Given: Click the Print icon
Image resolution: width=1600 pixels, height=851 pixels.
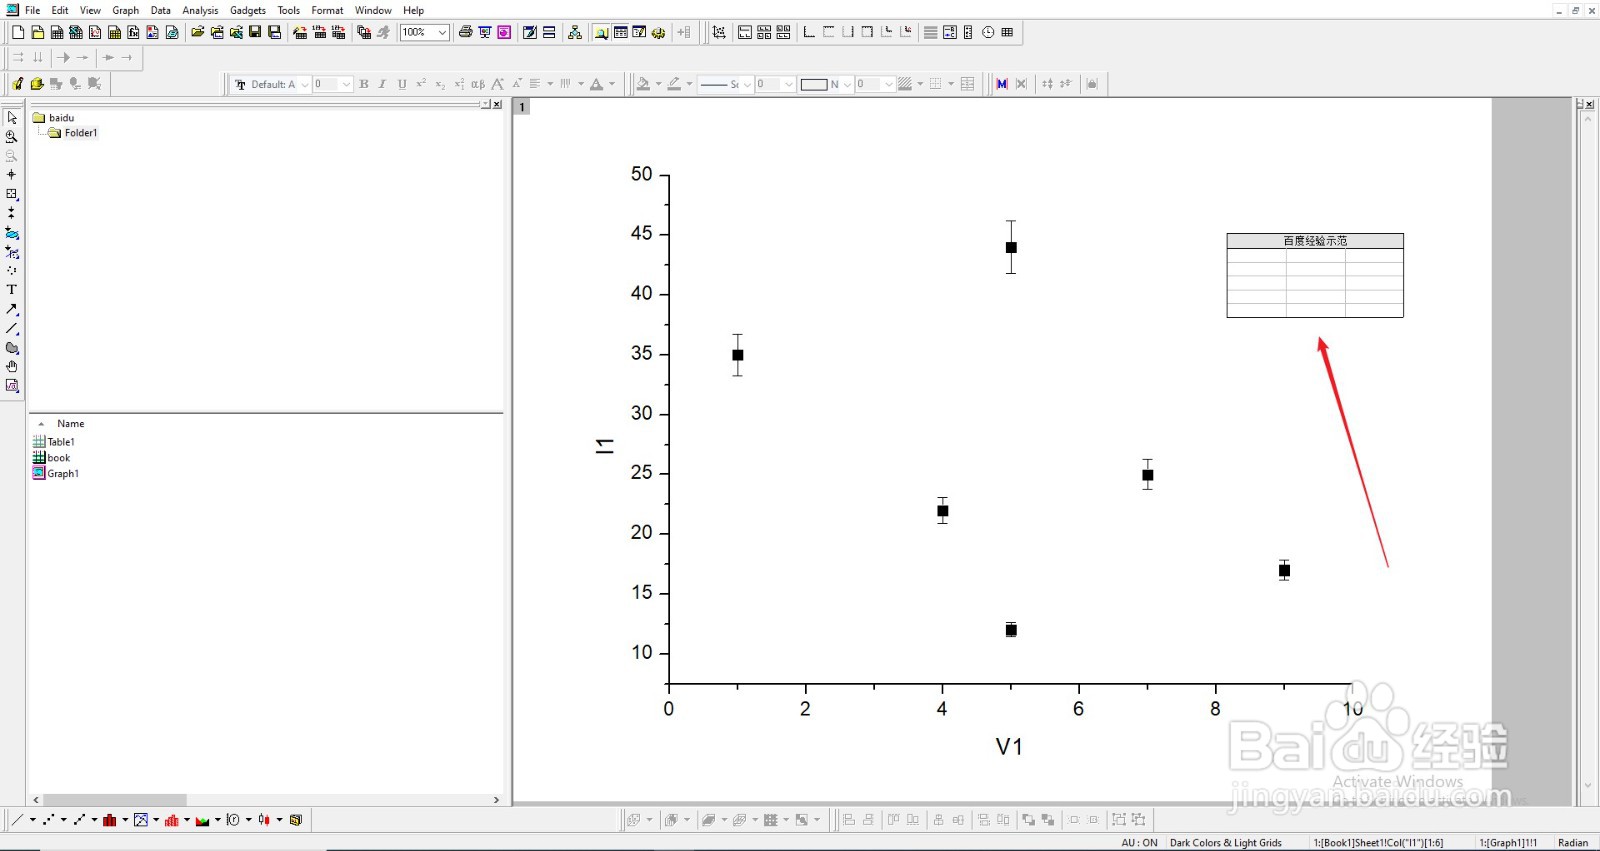Looking at the screenshot, I should click(x=465, y=32).
